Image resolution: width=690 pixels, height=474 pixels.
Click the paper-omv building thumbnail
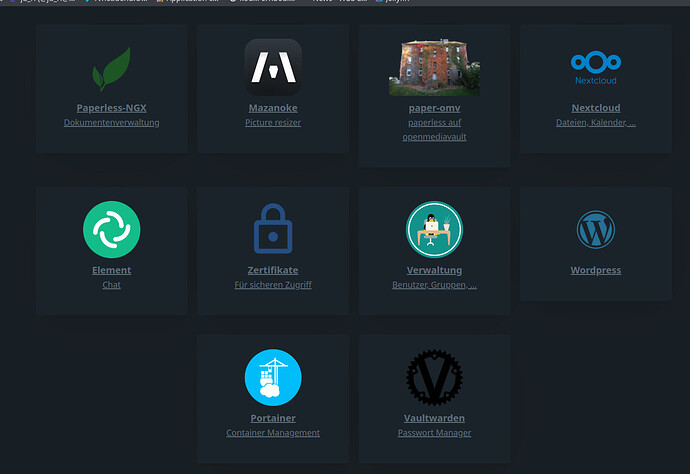point(434,67)
